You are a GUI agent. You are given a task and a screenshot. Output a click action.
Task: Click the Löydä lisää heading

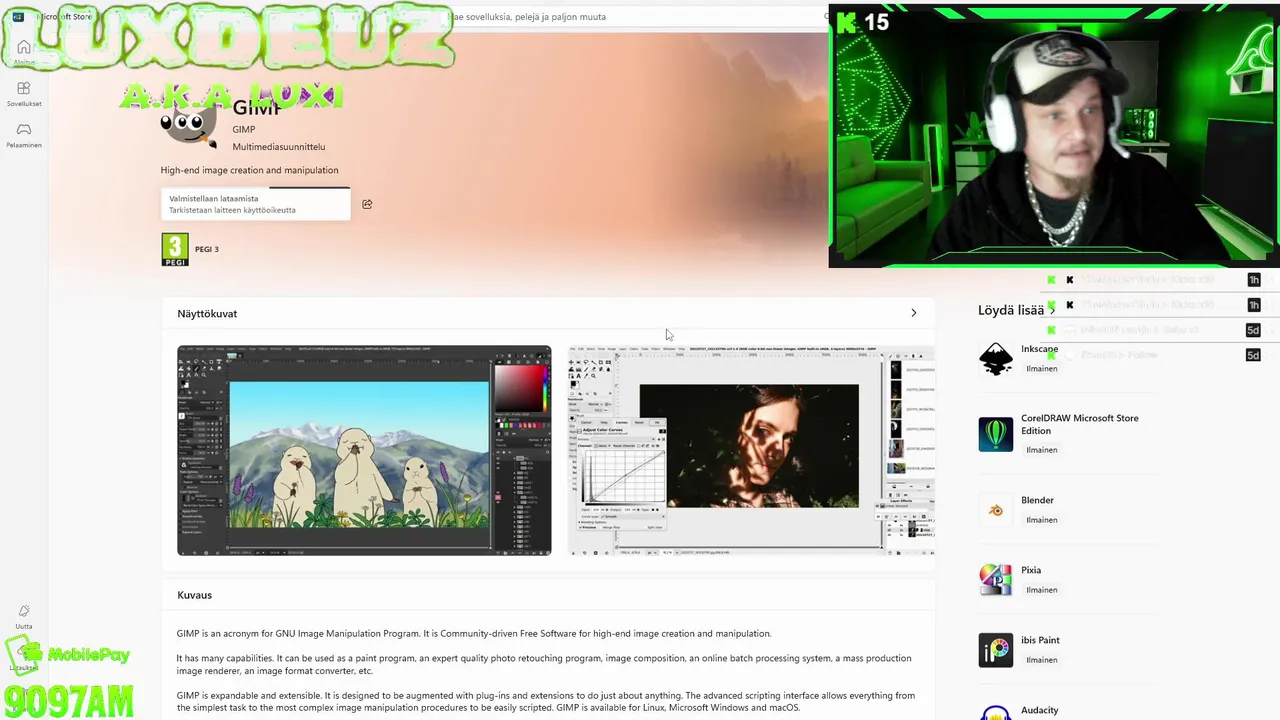pos(1010,311)
